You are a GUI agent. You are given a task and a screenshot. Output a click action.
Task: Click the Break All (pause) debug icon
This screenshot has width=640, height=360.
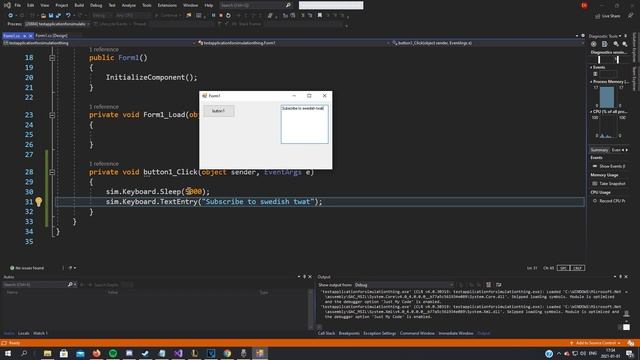point(213,16)
